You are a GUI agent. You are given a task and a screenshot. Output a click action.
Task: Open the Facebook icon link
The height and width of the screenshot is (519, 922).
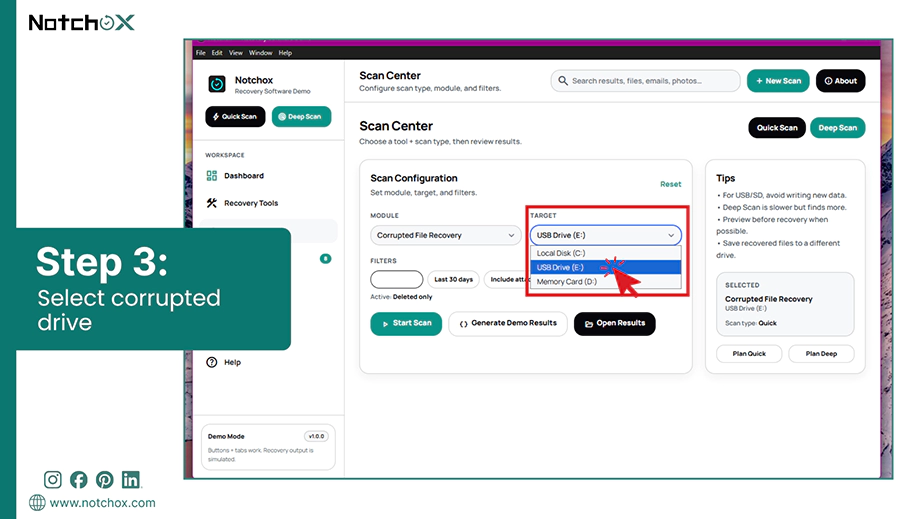tap(78, 480)
